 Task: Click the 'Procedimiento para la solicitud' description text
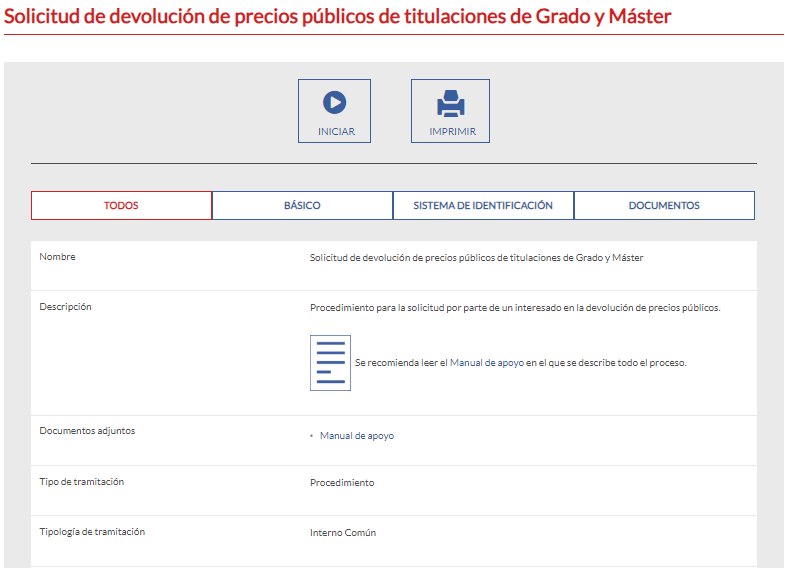[x=515, y=308]
